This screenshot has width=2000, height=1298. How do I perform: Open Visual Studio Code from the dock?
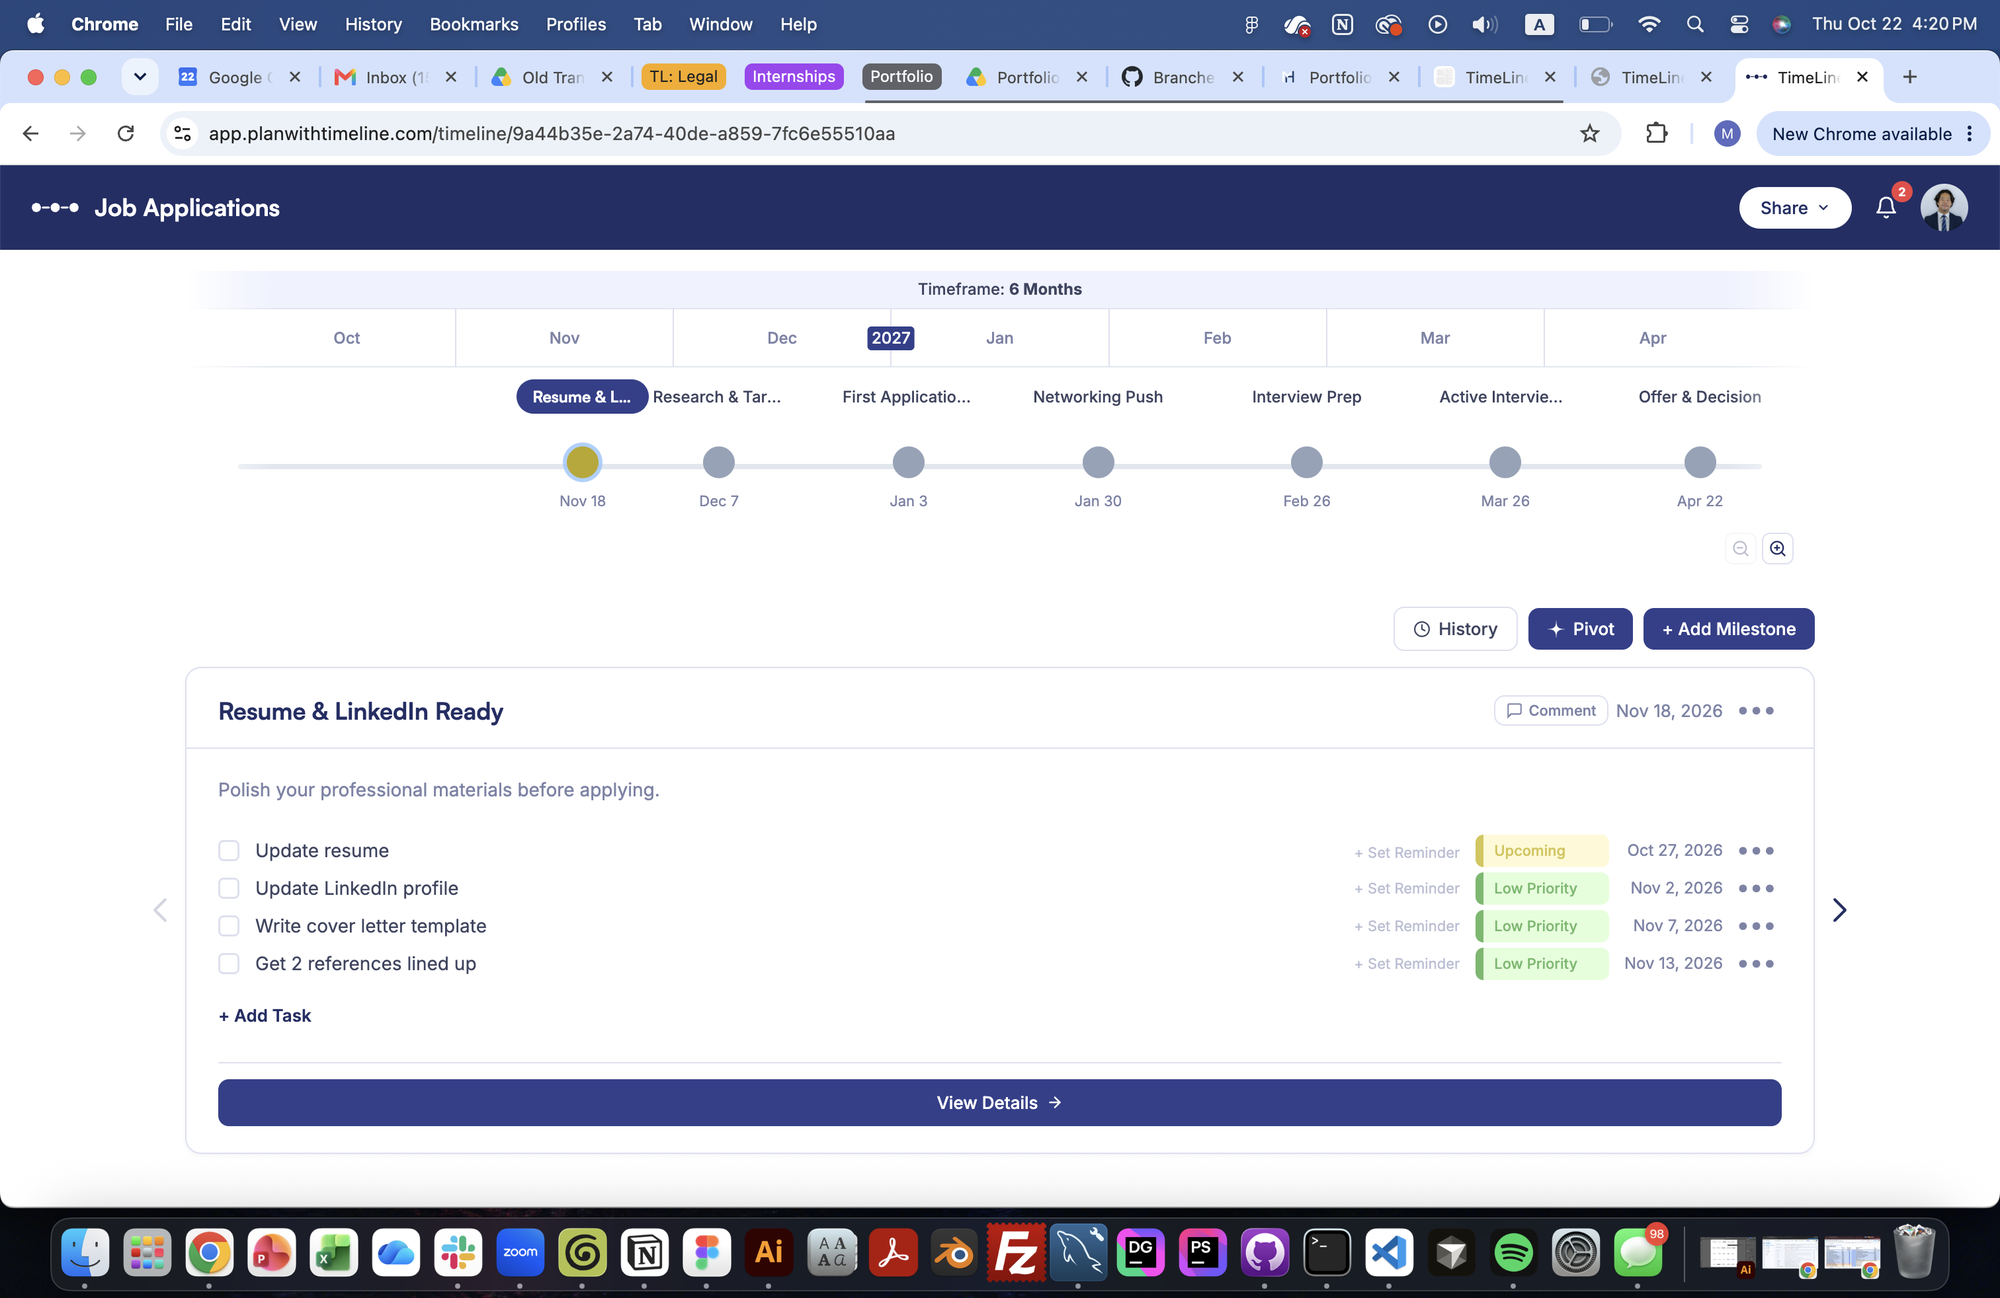[x=1389, y=1252]
